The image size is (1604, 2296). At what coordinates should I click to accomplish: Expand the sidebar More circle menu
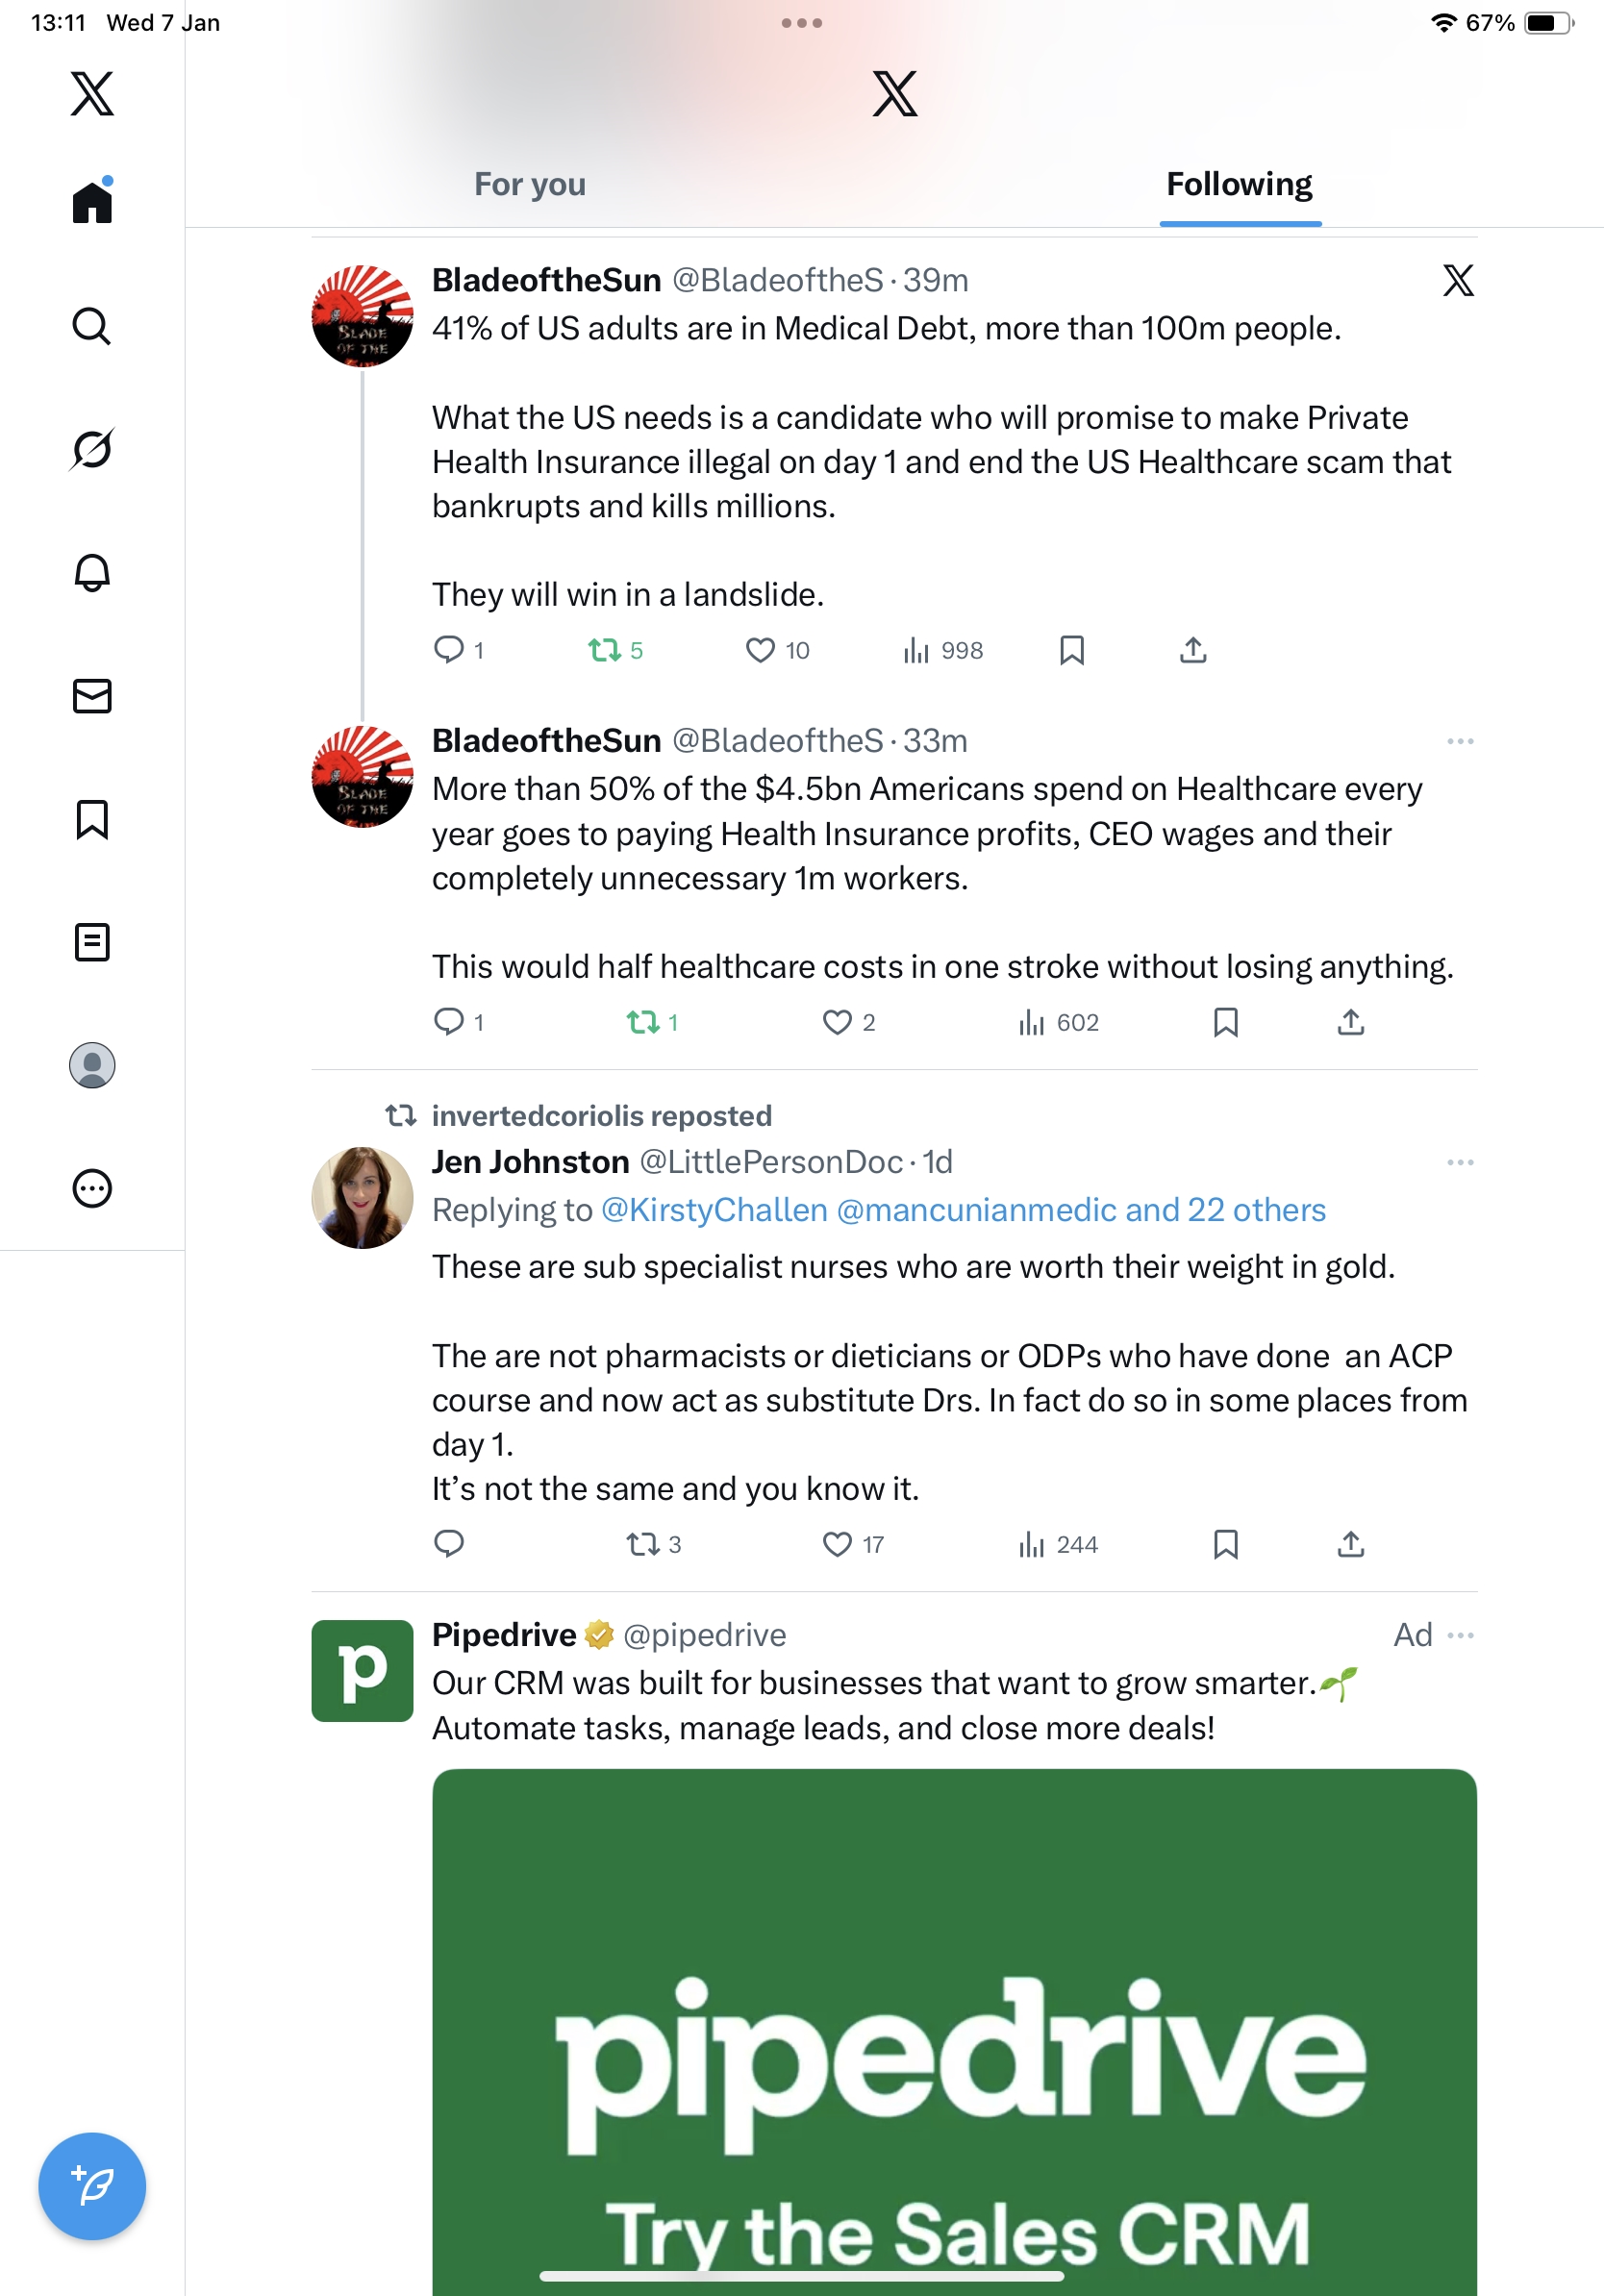pos(92,1188)
